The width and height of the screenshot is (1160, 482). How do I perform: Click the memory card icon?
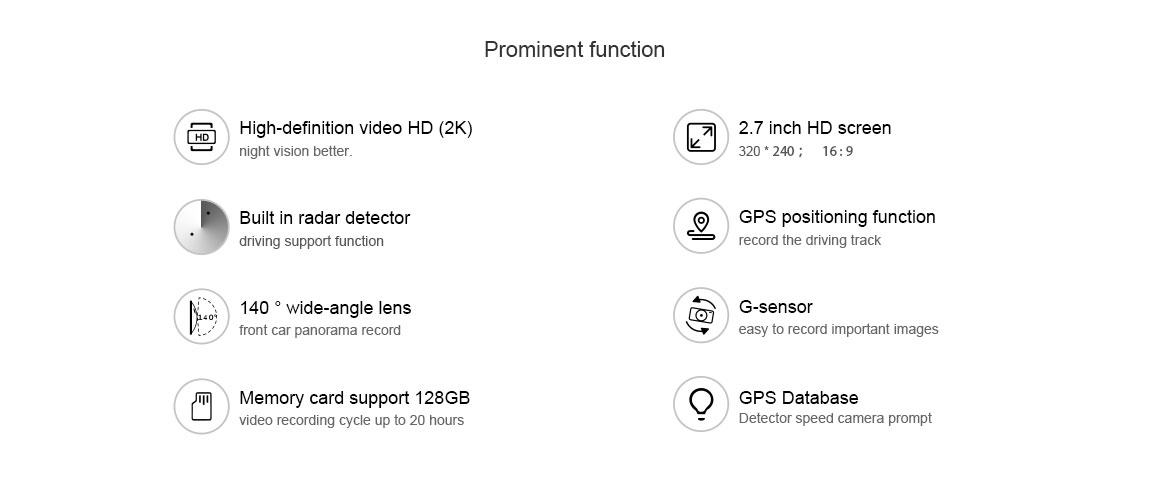[202, 407]
